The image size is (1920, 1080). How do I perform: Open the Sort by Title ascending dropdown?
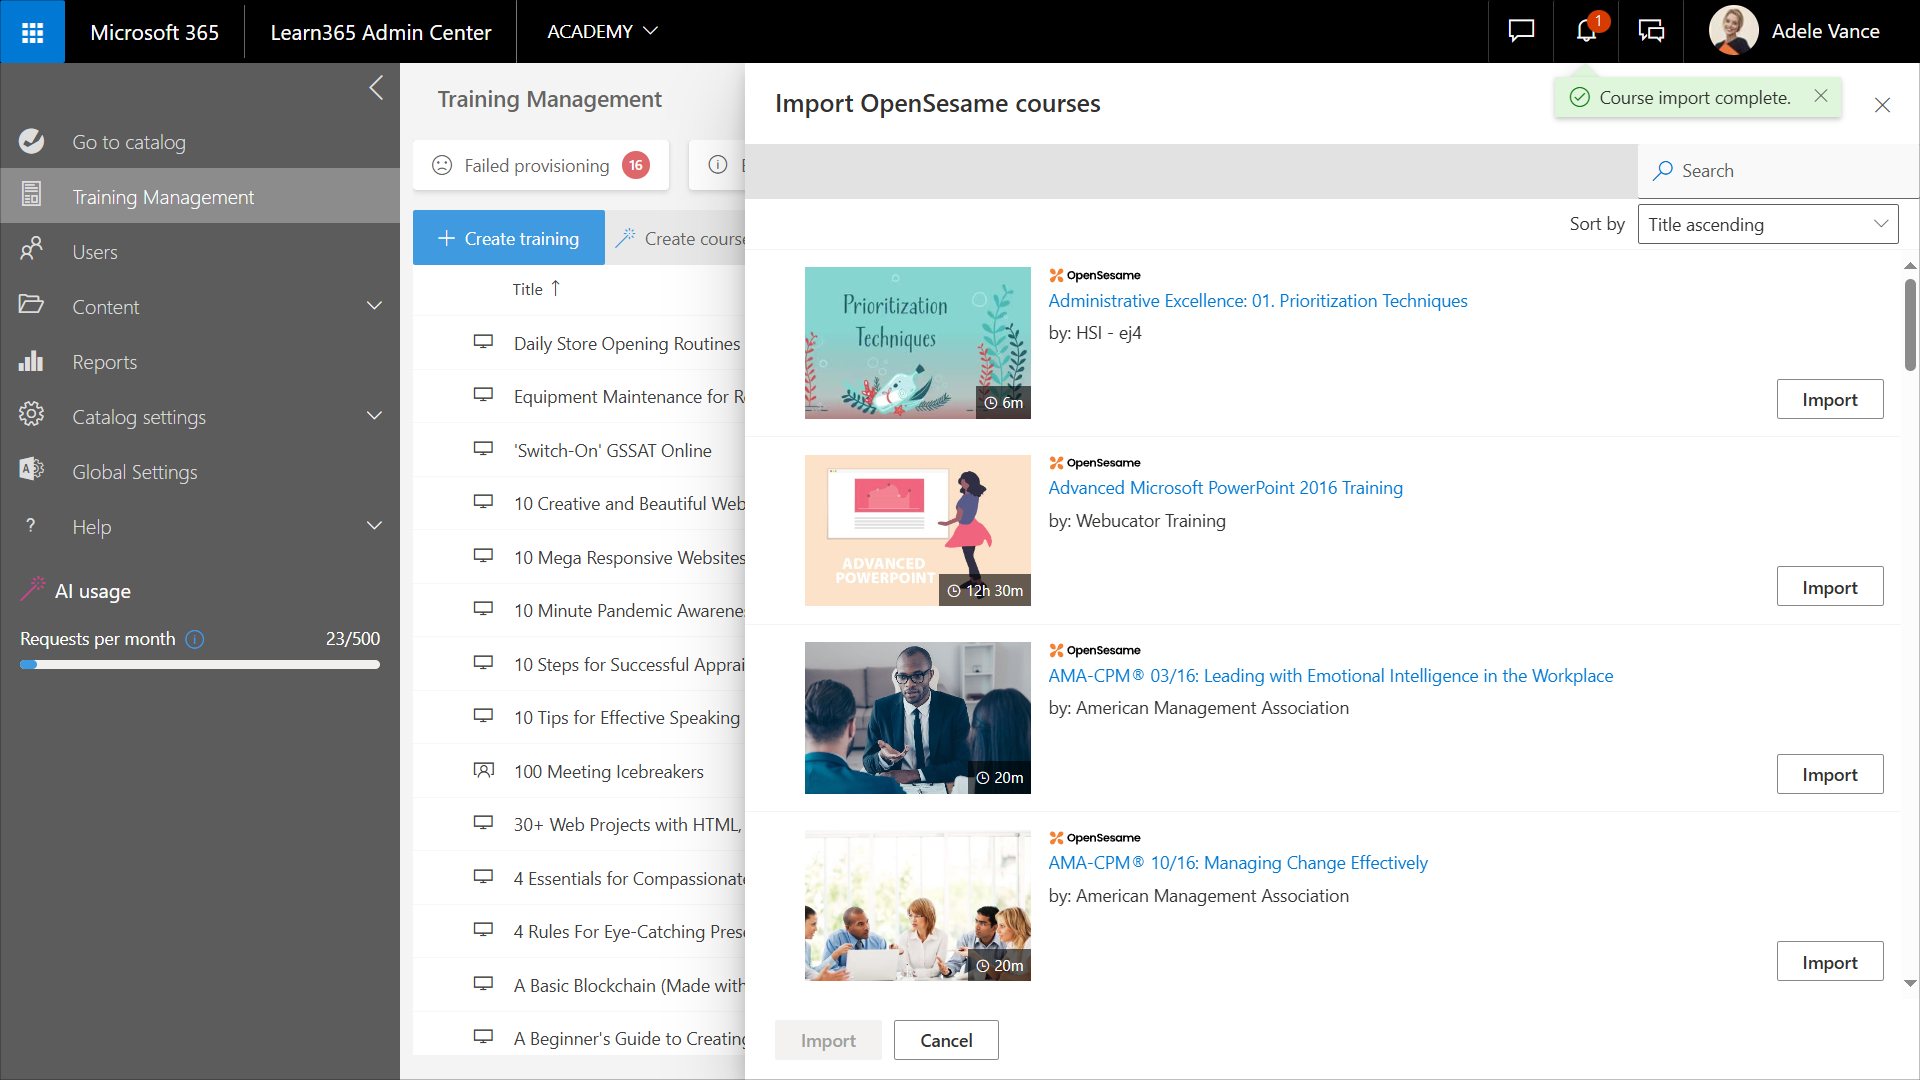[1767, 224]
